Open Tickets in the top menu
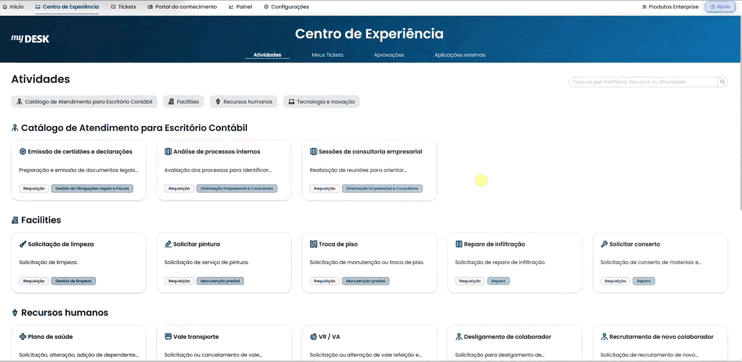This screenshot has width=742, height=362. click(x=124, y=7)
